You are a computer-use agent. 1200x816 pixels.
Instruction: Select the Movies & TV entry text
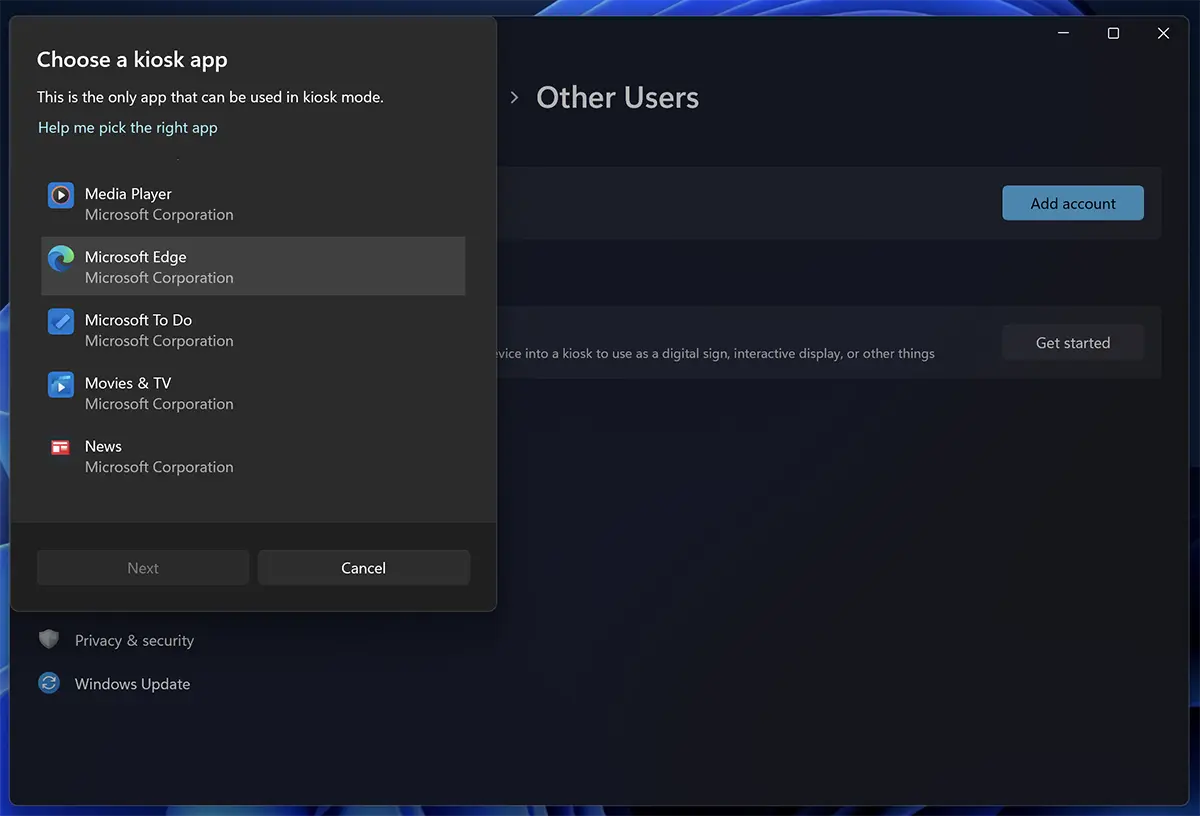(x=128, y=383)
